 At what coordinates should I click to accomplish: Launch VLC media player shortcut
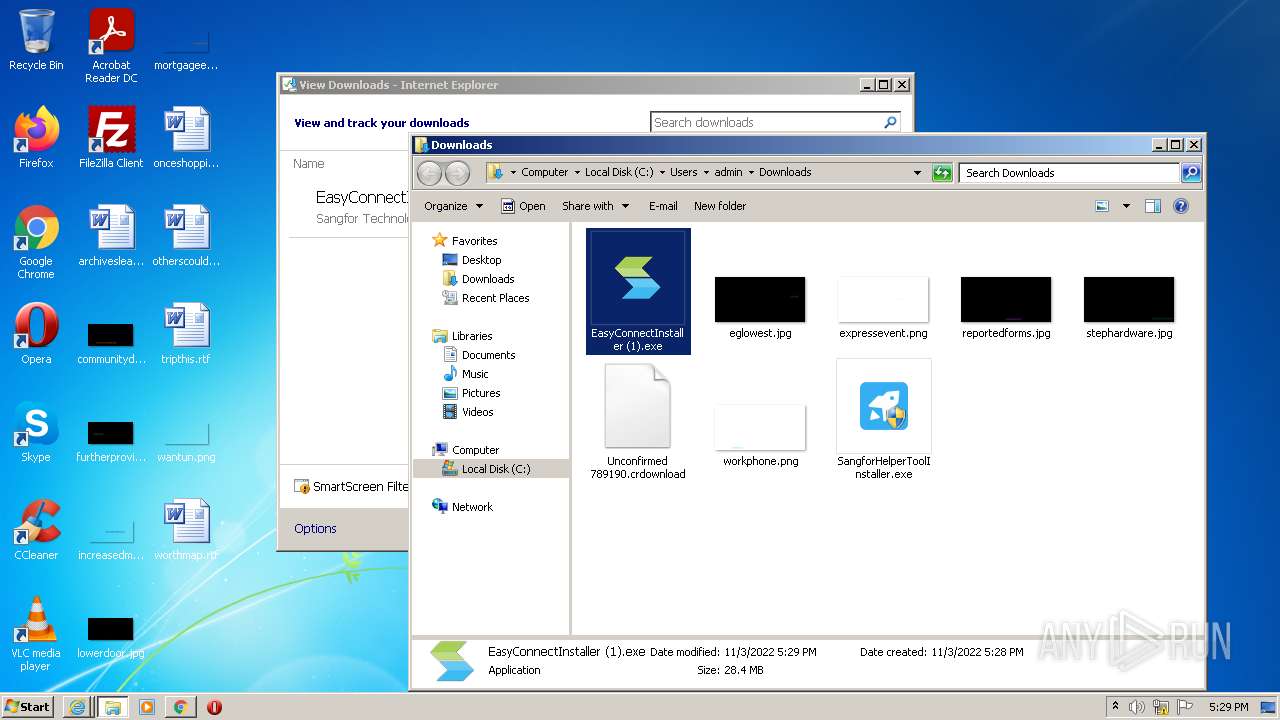point(36,634)
